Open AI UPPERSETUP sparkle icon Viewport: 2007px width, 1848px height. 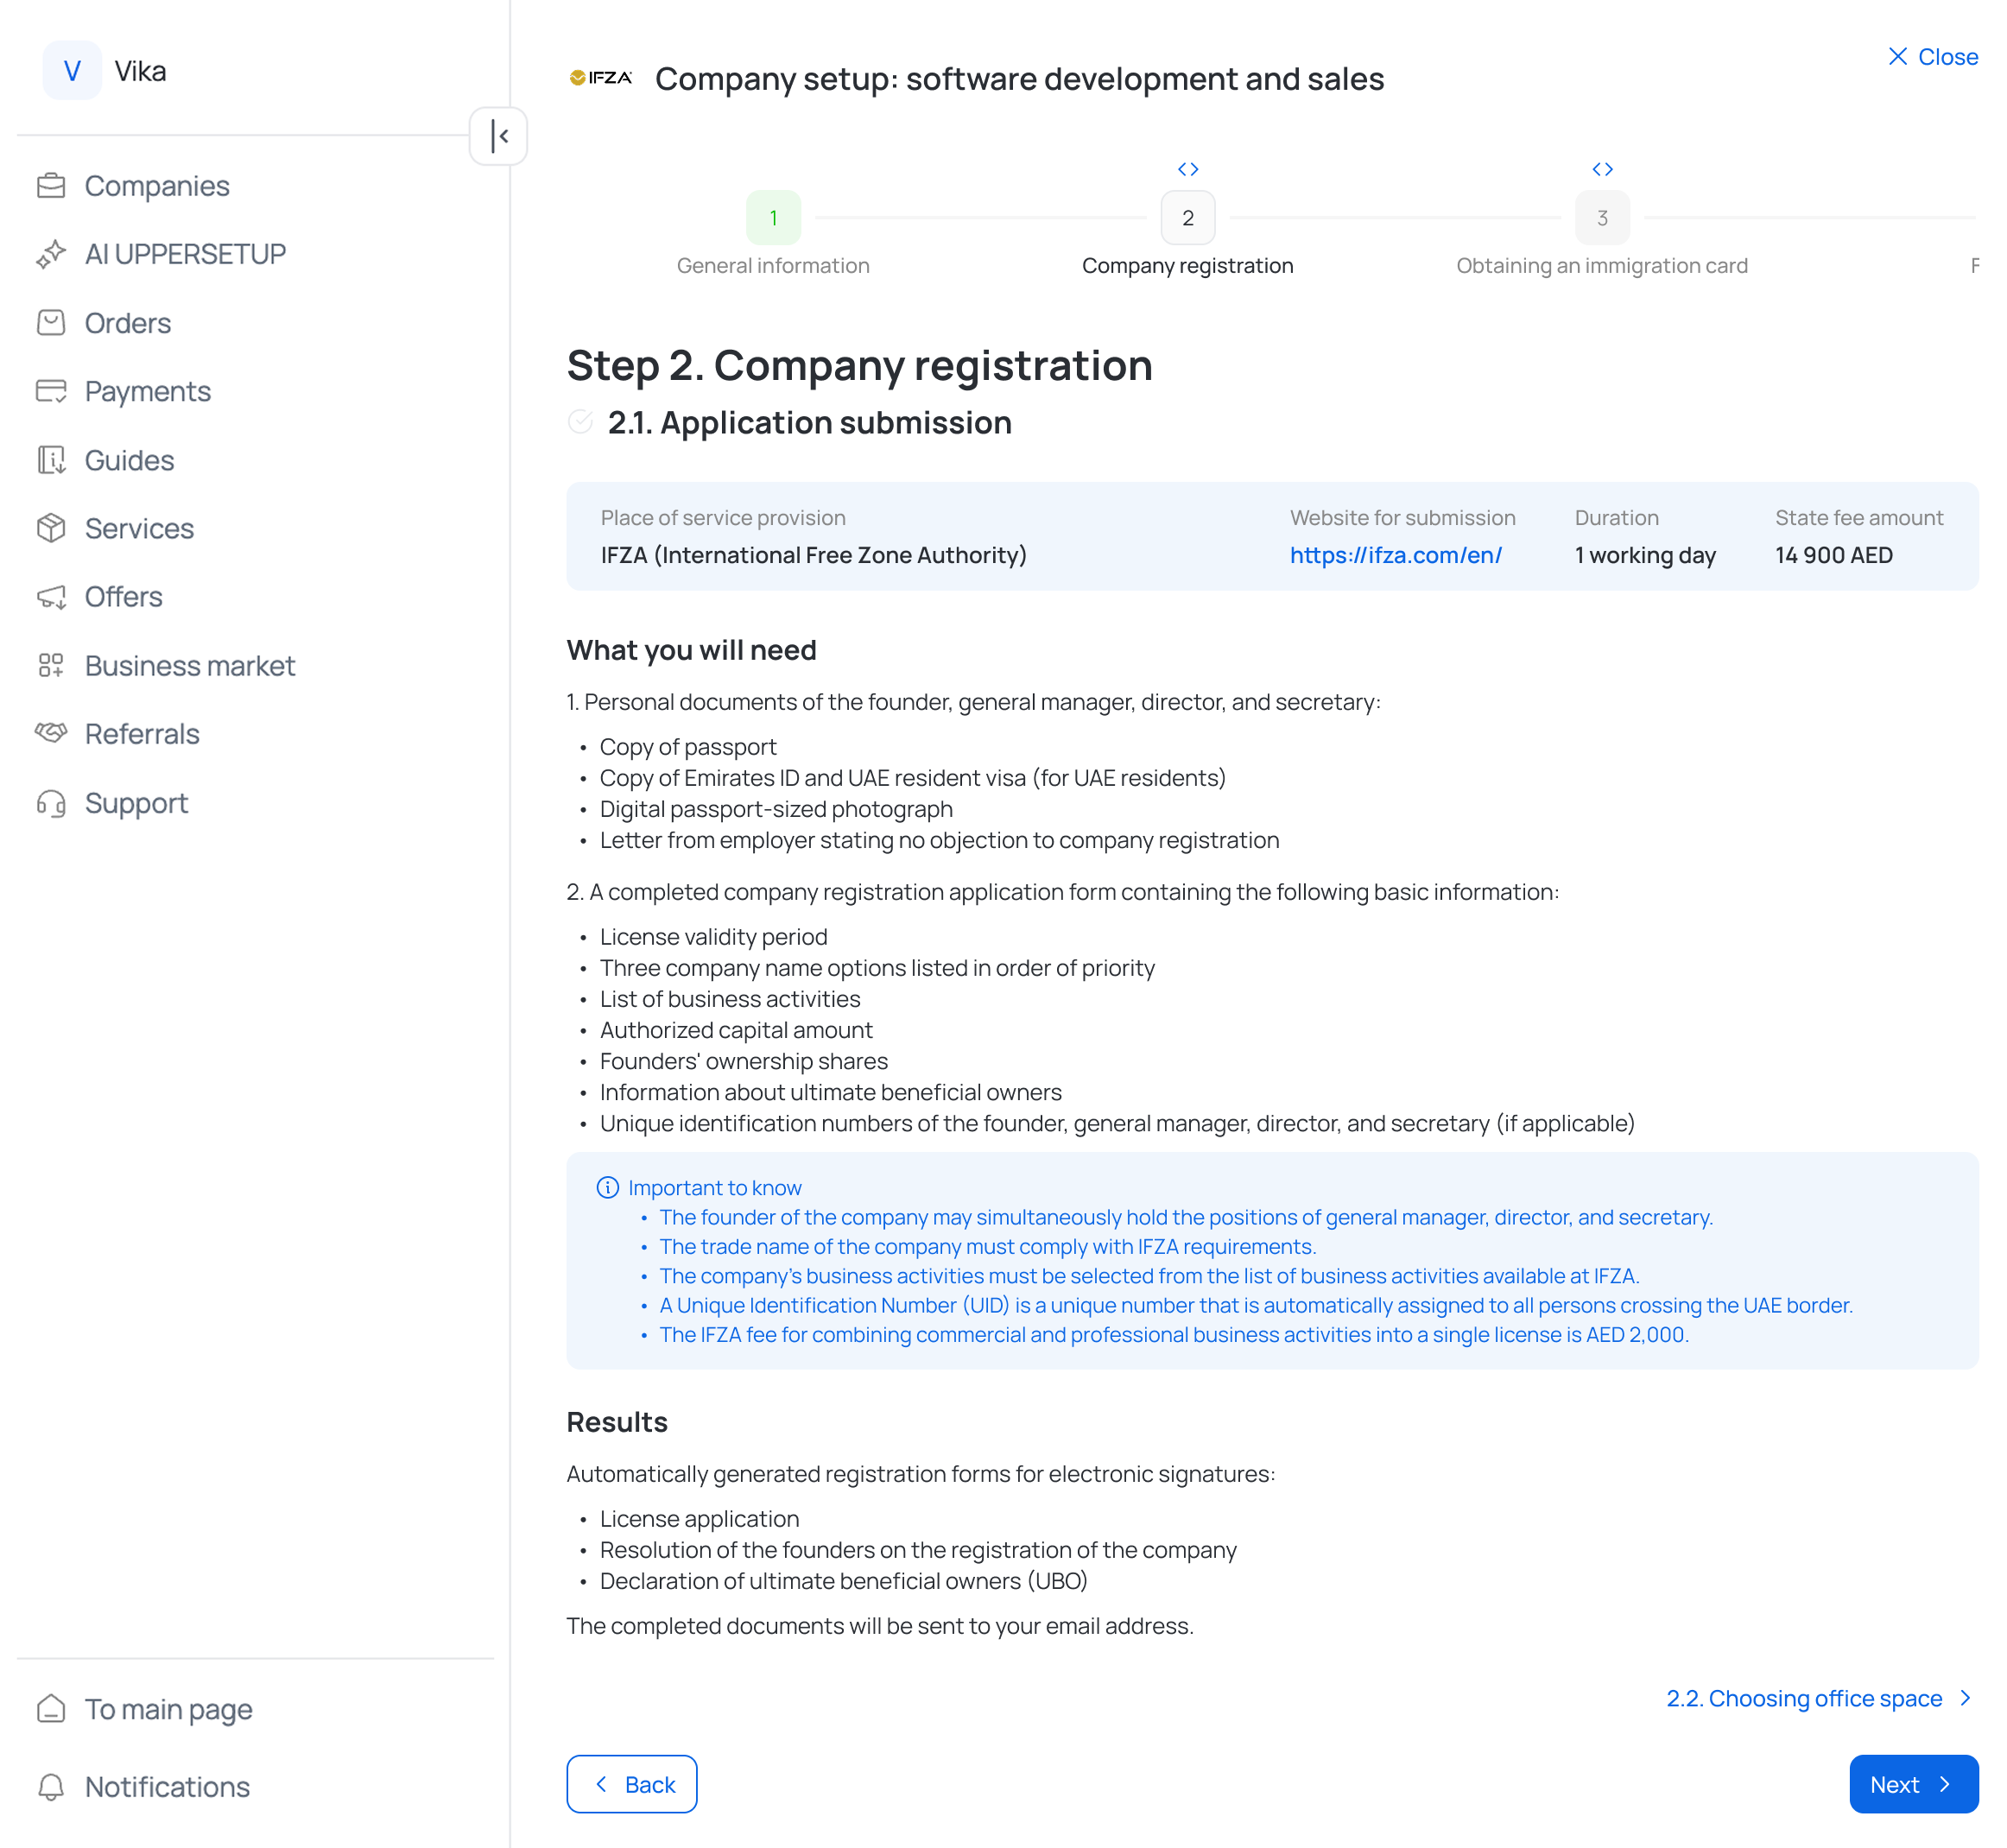[x=51, y=254]
